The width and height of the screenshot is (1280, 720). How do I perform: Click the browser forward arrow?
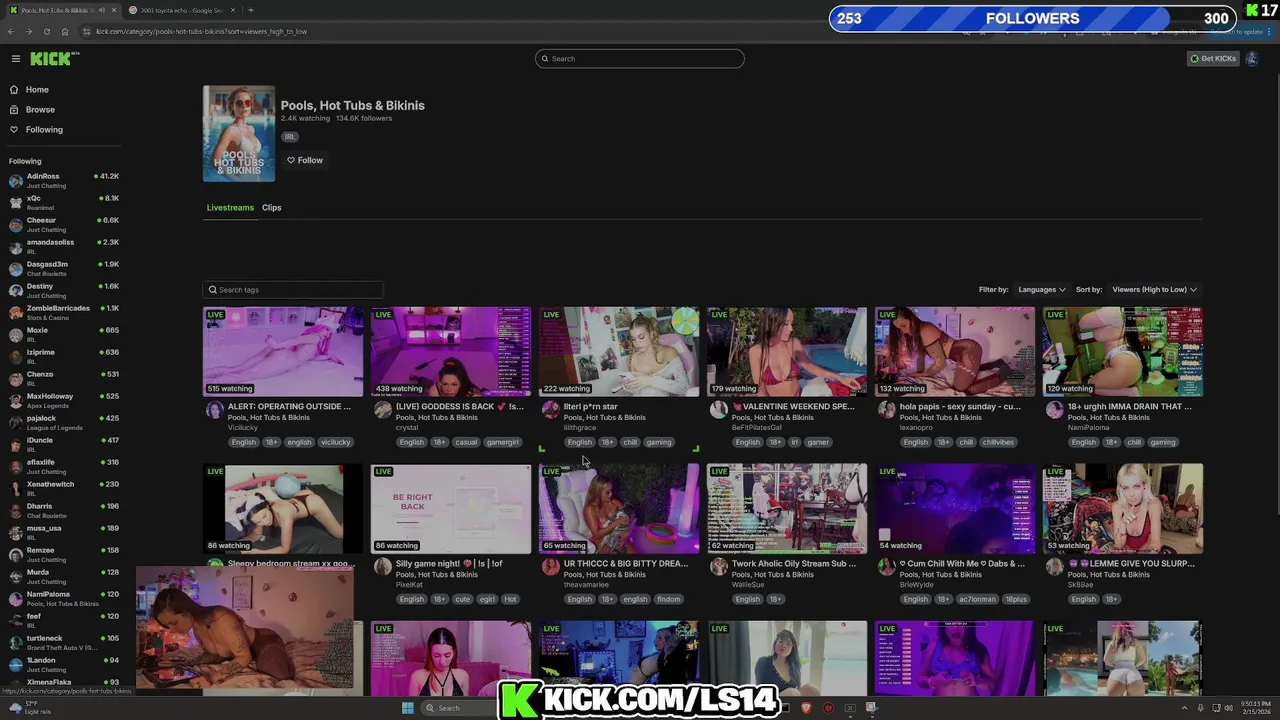[x=29, y=31]
